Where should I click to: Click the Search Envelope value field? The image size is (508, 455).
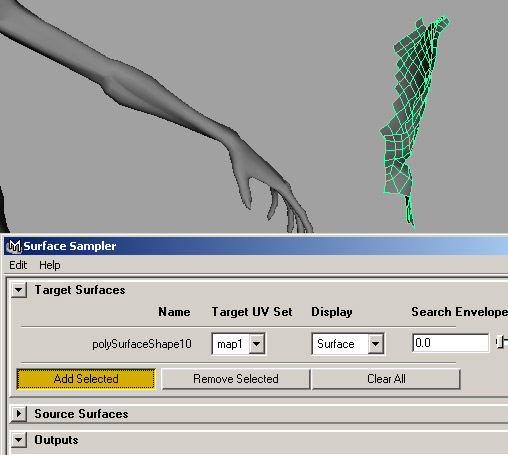coord(451,343)
